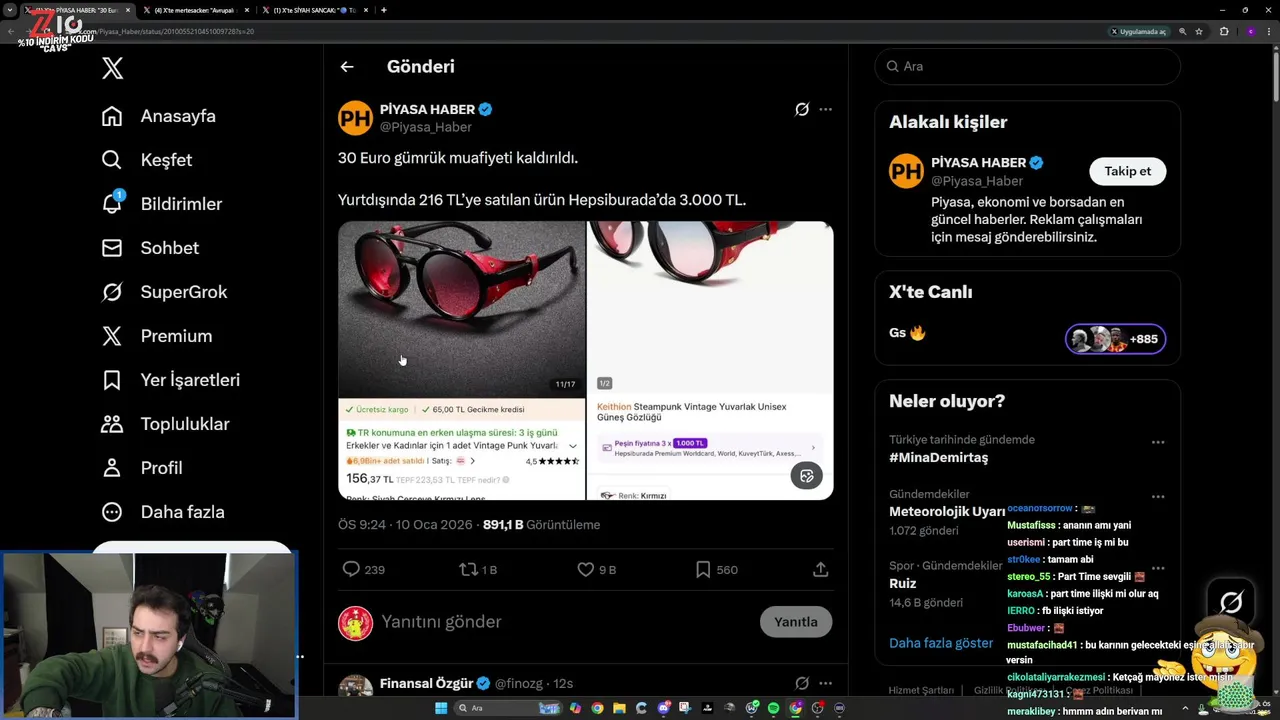This screenshot has width=1280, height=720.
Task: Switch to the SİYAH SANCAK browser tab
Action: (x=315, y=10)
